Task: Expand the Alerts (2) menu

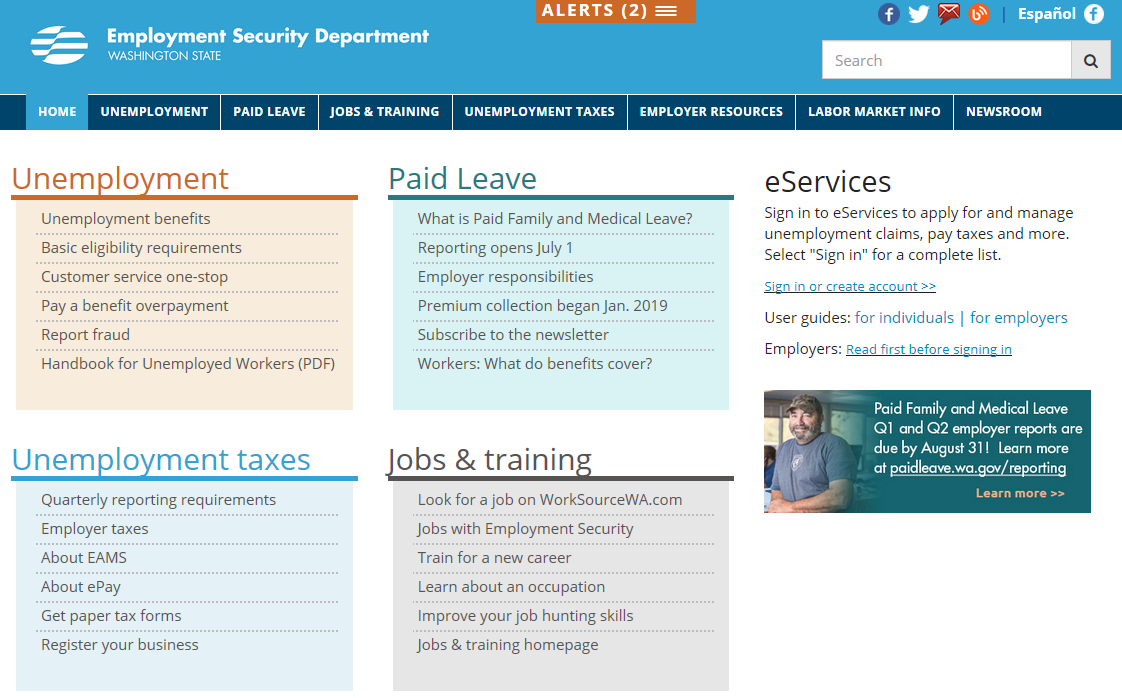Action: (x=615, y=11)
